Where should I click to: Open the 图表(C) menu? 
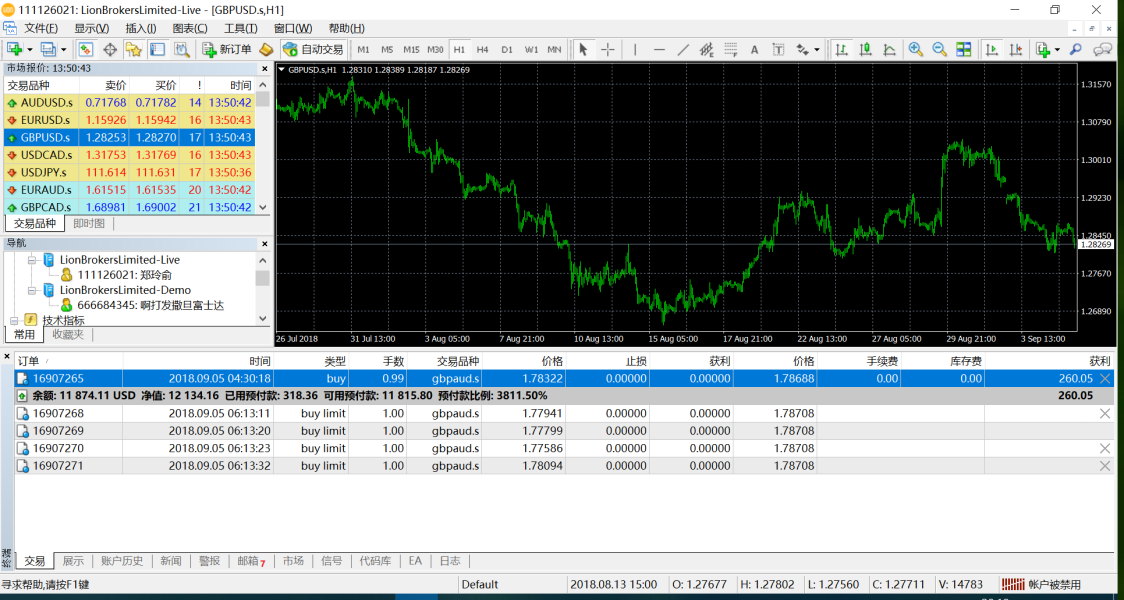tap(190, 28)
